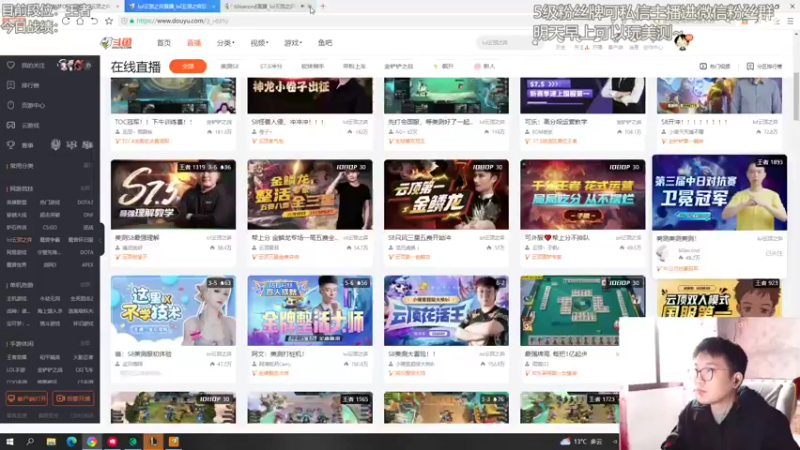
Task: Open the 云顶花活王 stream thumbnail
Action: click(446, 311)
